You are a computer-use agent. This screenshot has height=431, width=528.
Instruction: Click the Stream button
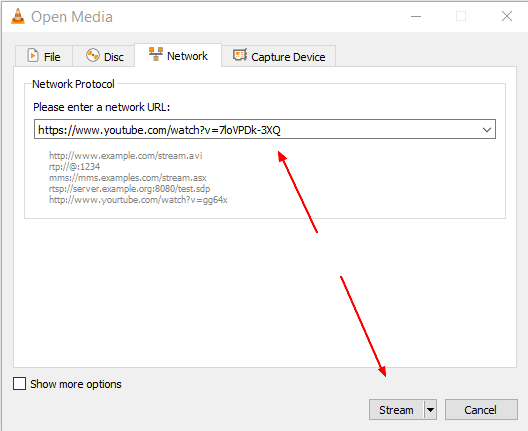396,410
